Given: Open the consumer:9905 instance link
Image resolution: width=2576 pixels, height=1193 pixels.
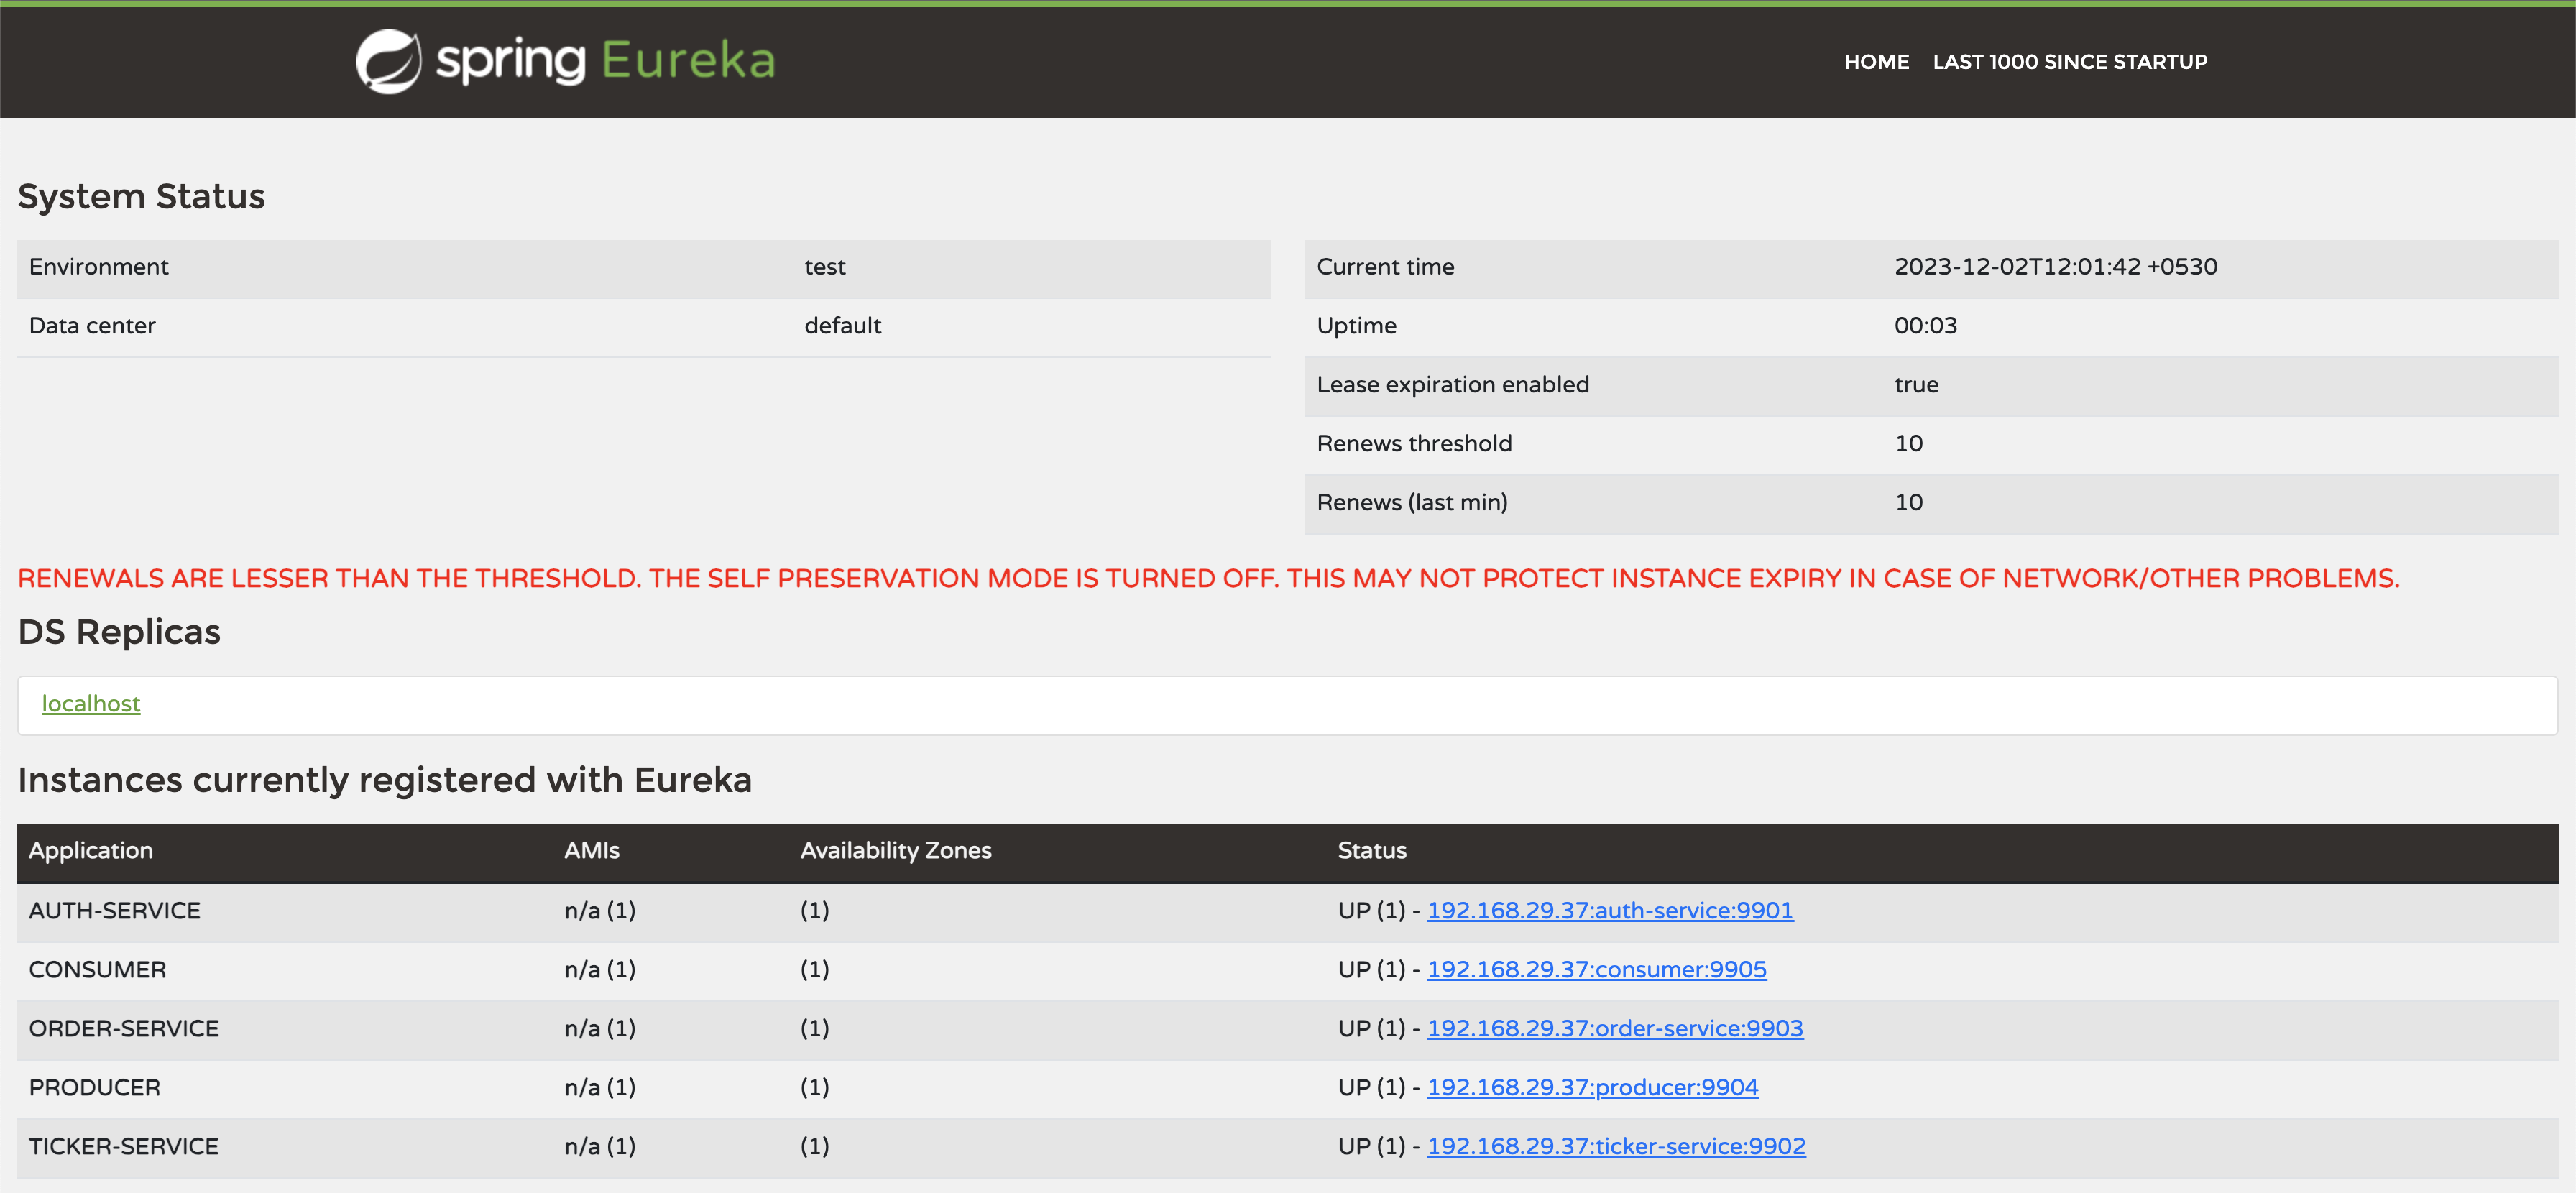Looking at the screenshot, I should (x=1596, y=970).
